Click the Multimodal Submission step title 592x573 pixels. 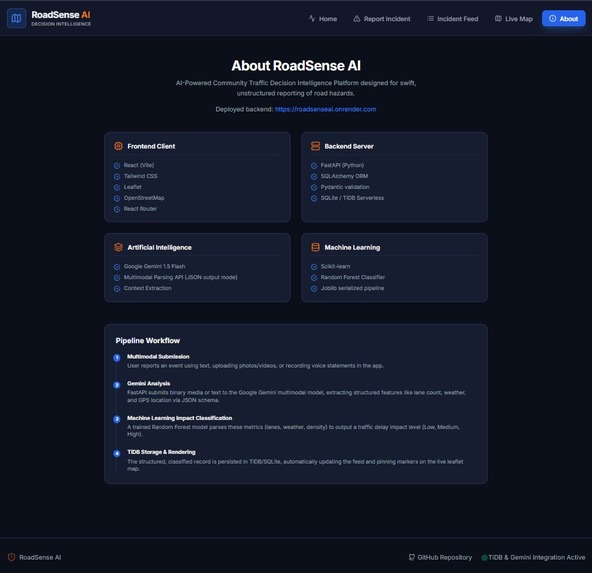(x=158, y=356)
